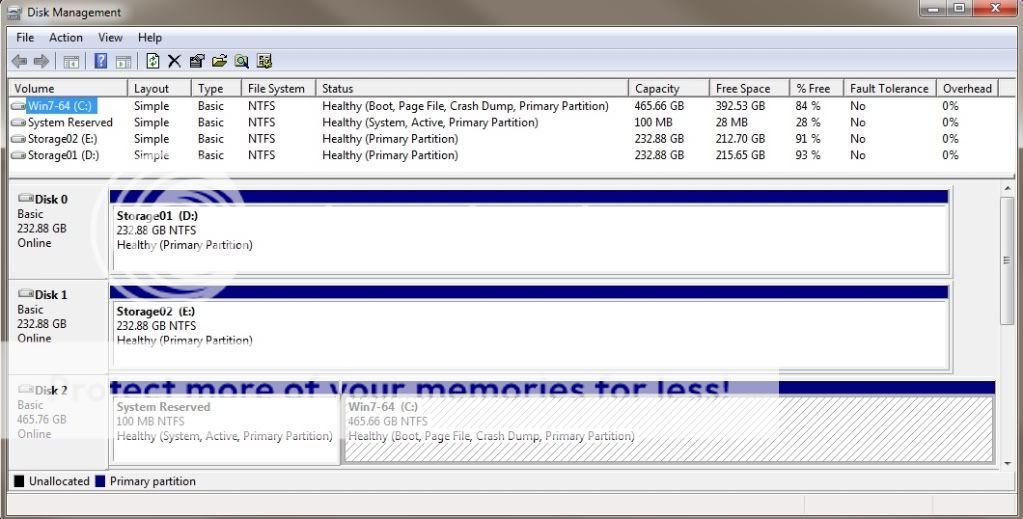Image resolution: width=1023 pixels, height=519 pixels.
Task: Open Properties from the toolbar icon
Action: coord(196,61)
